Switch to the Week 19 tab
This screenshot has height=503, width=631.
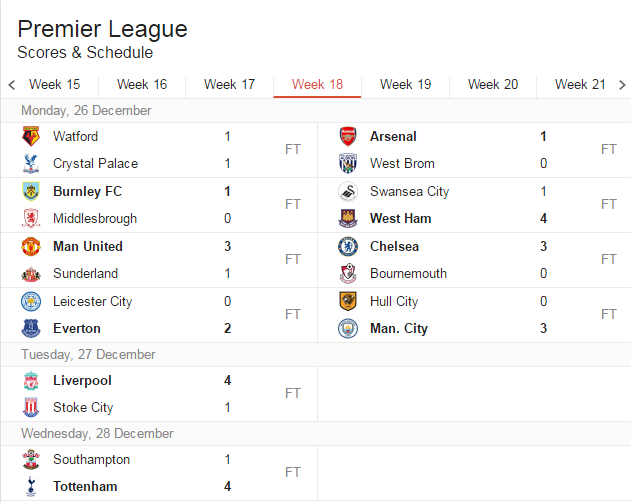405,85
